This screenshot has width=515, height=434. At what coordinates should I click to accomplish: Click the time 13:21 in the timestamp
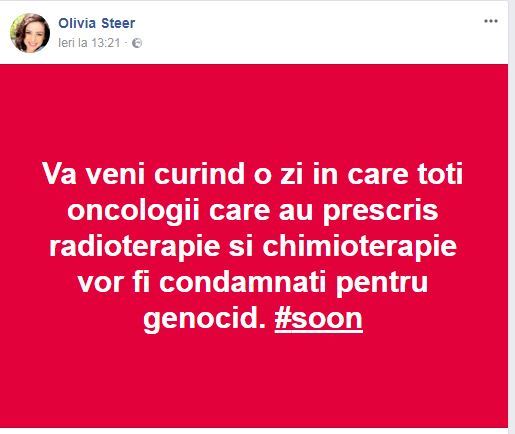tap(105, 43)
